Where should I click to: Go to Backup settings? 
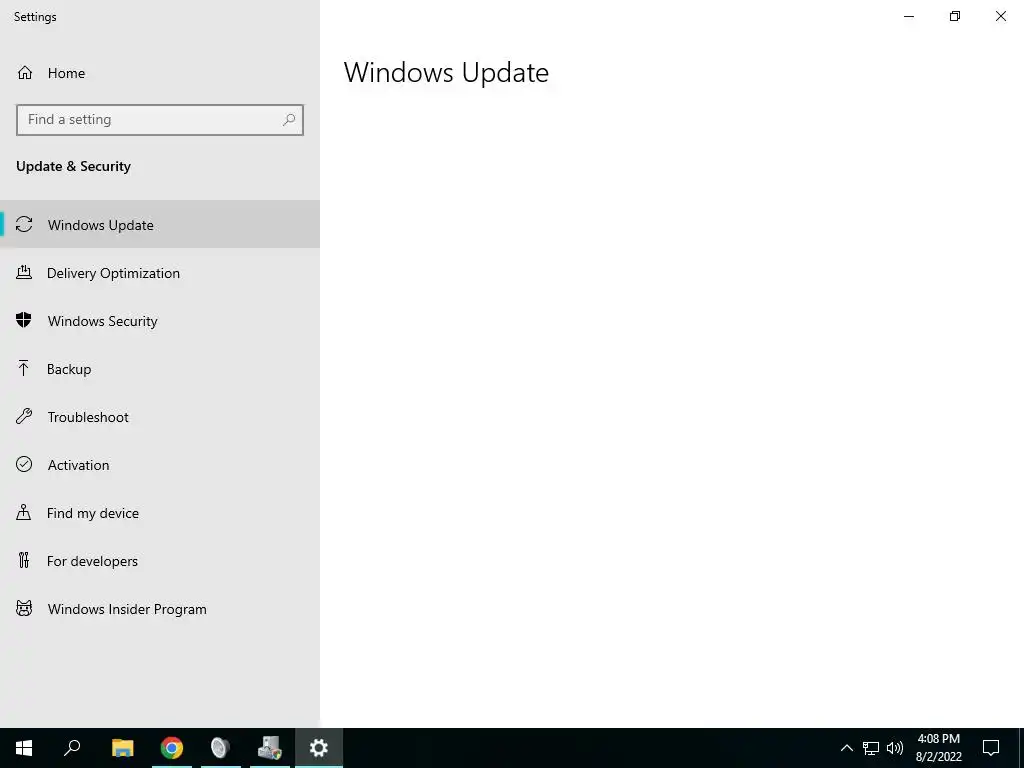pos(160,369)
